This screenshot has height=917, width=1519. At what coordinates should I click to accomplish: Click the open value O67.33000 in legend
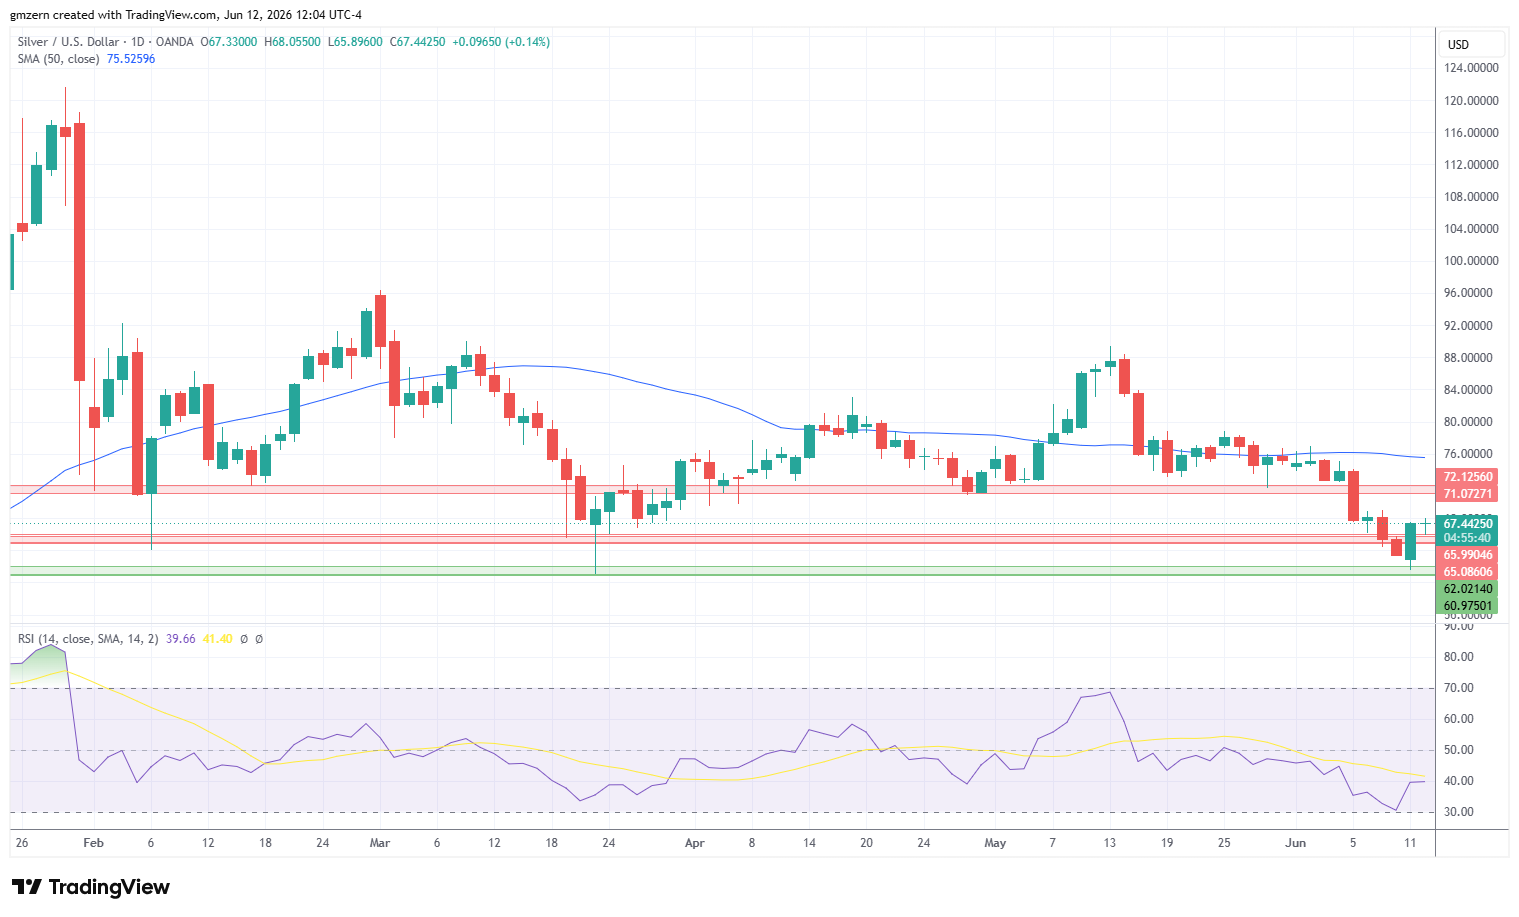(x=229, y=42)
